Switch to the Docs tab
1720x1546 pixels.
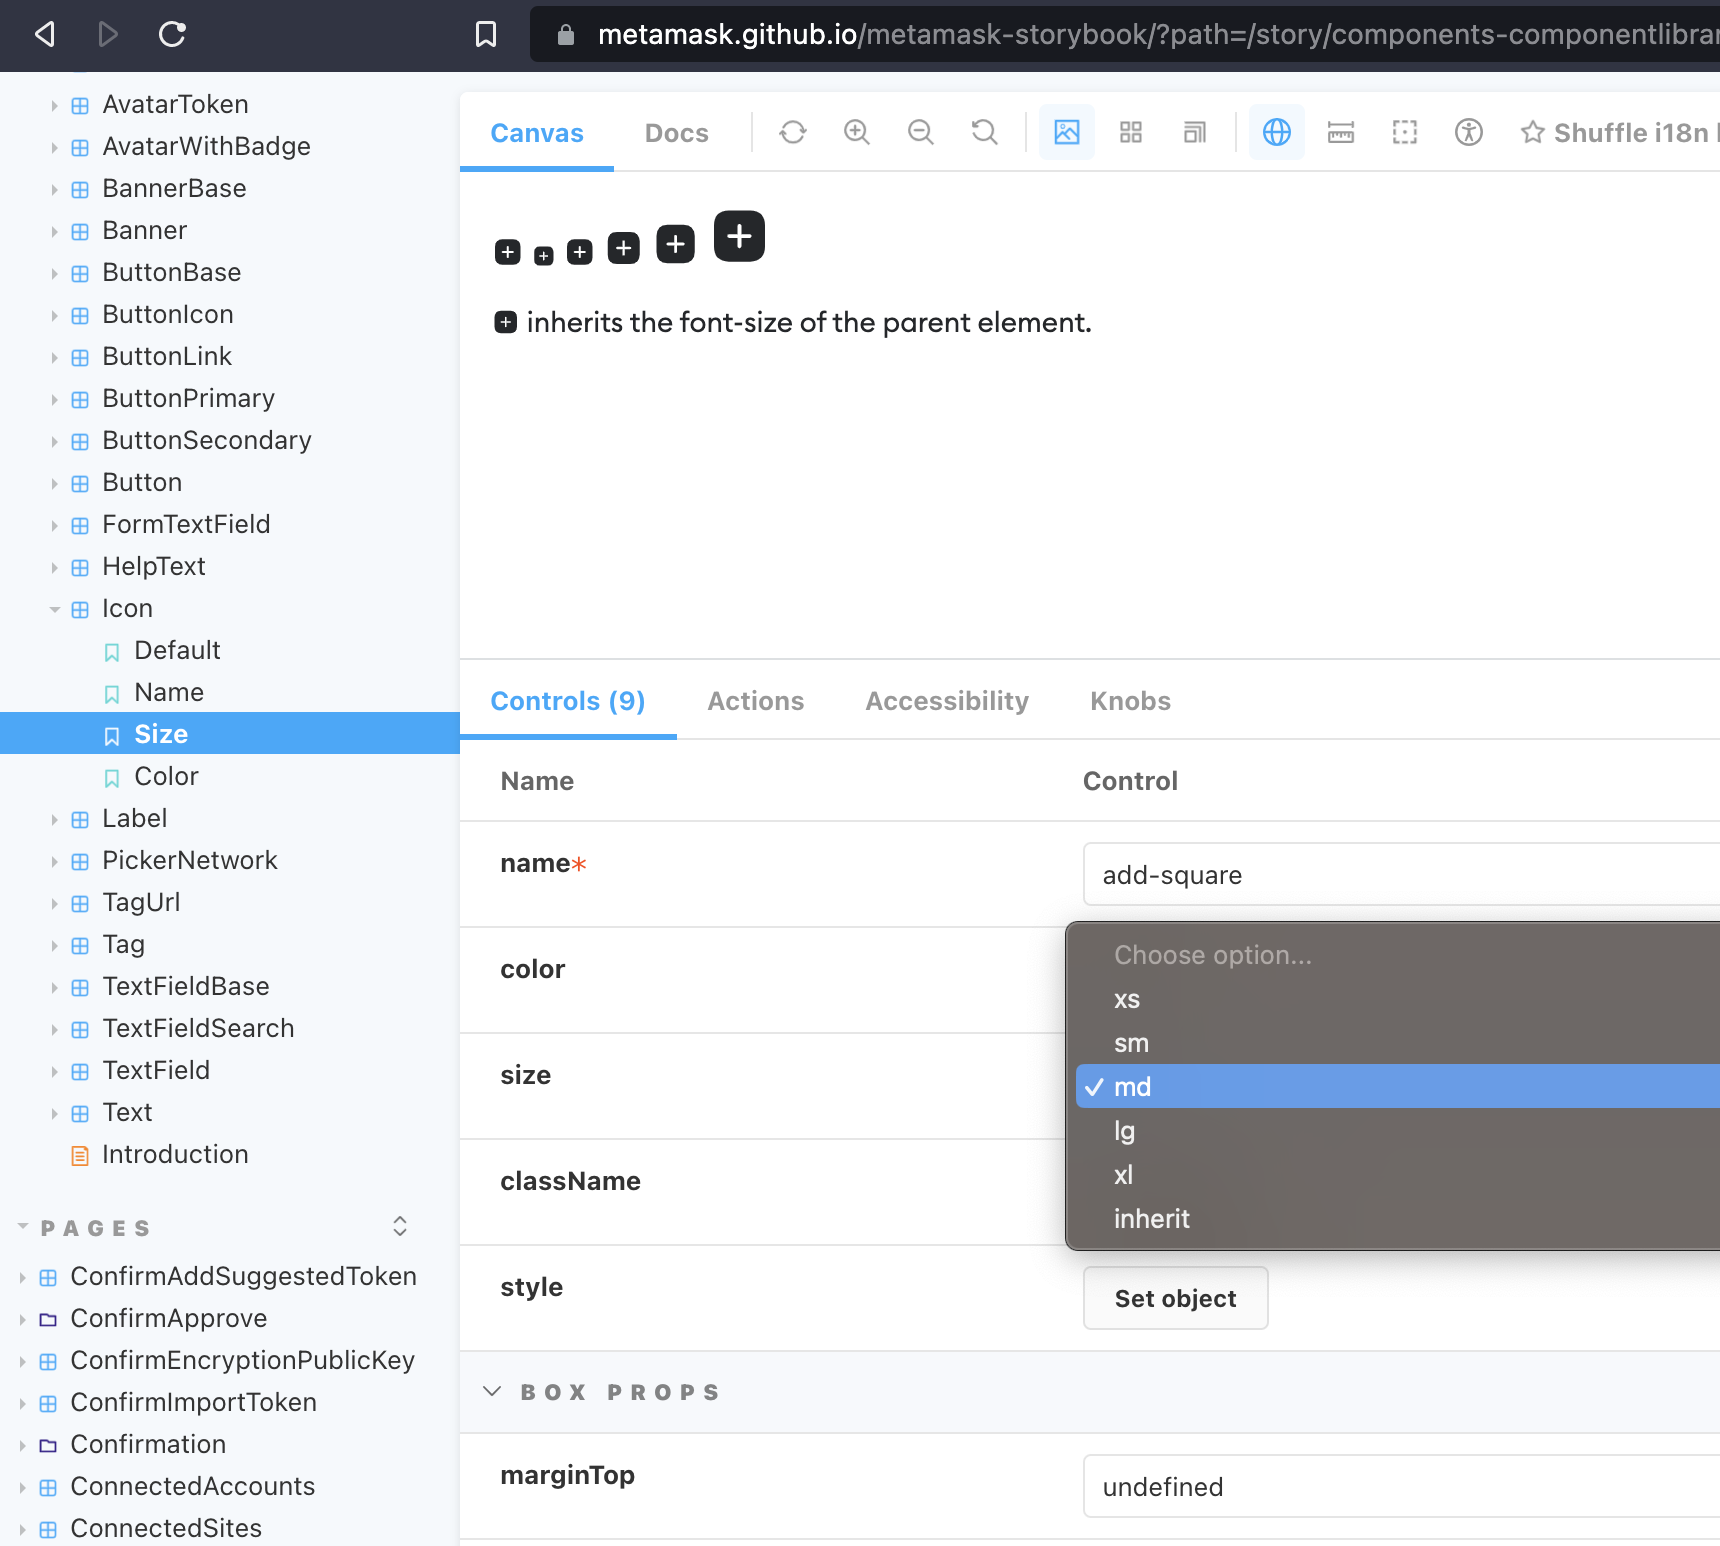click(x=676, y=132)
